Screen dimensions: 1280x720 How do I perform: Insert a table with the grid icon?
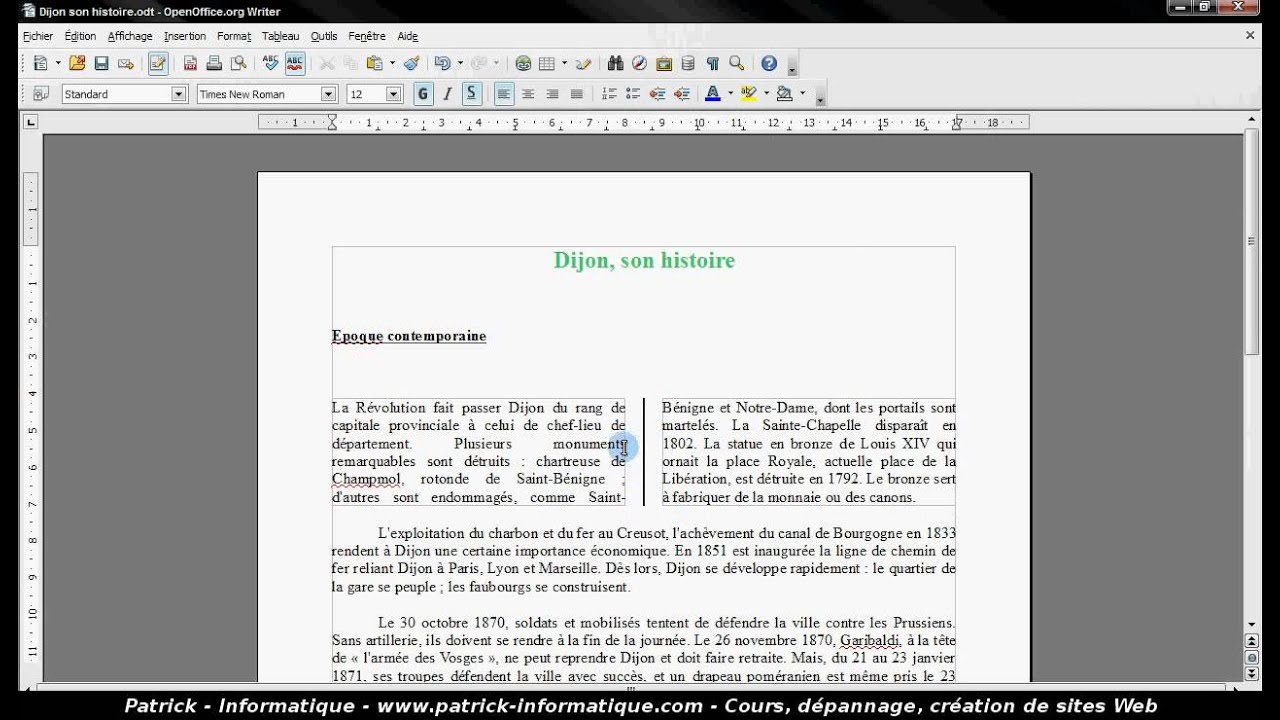point(547,63)
